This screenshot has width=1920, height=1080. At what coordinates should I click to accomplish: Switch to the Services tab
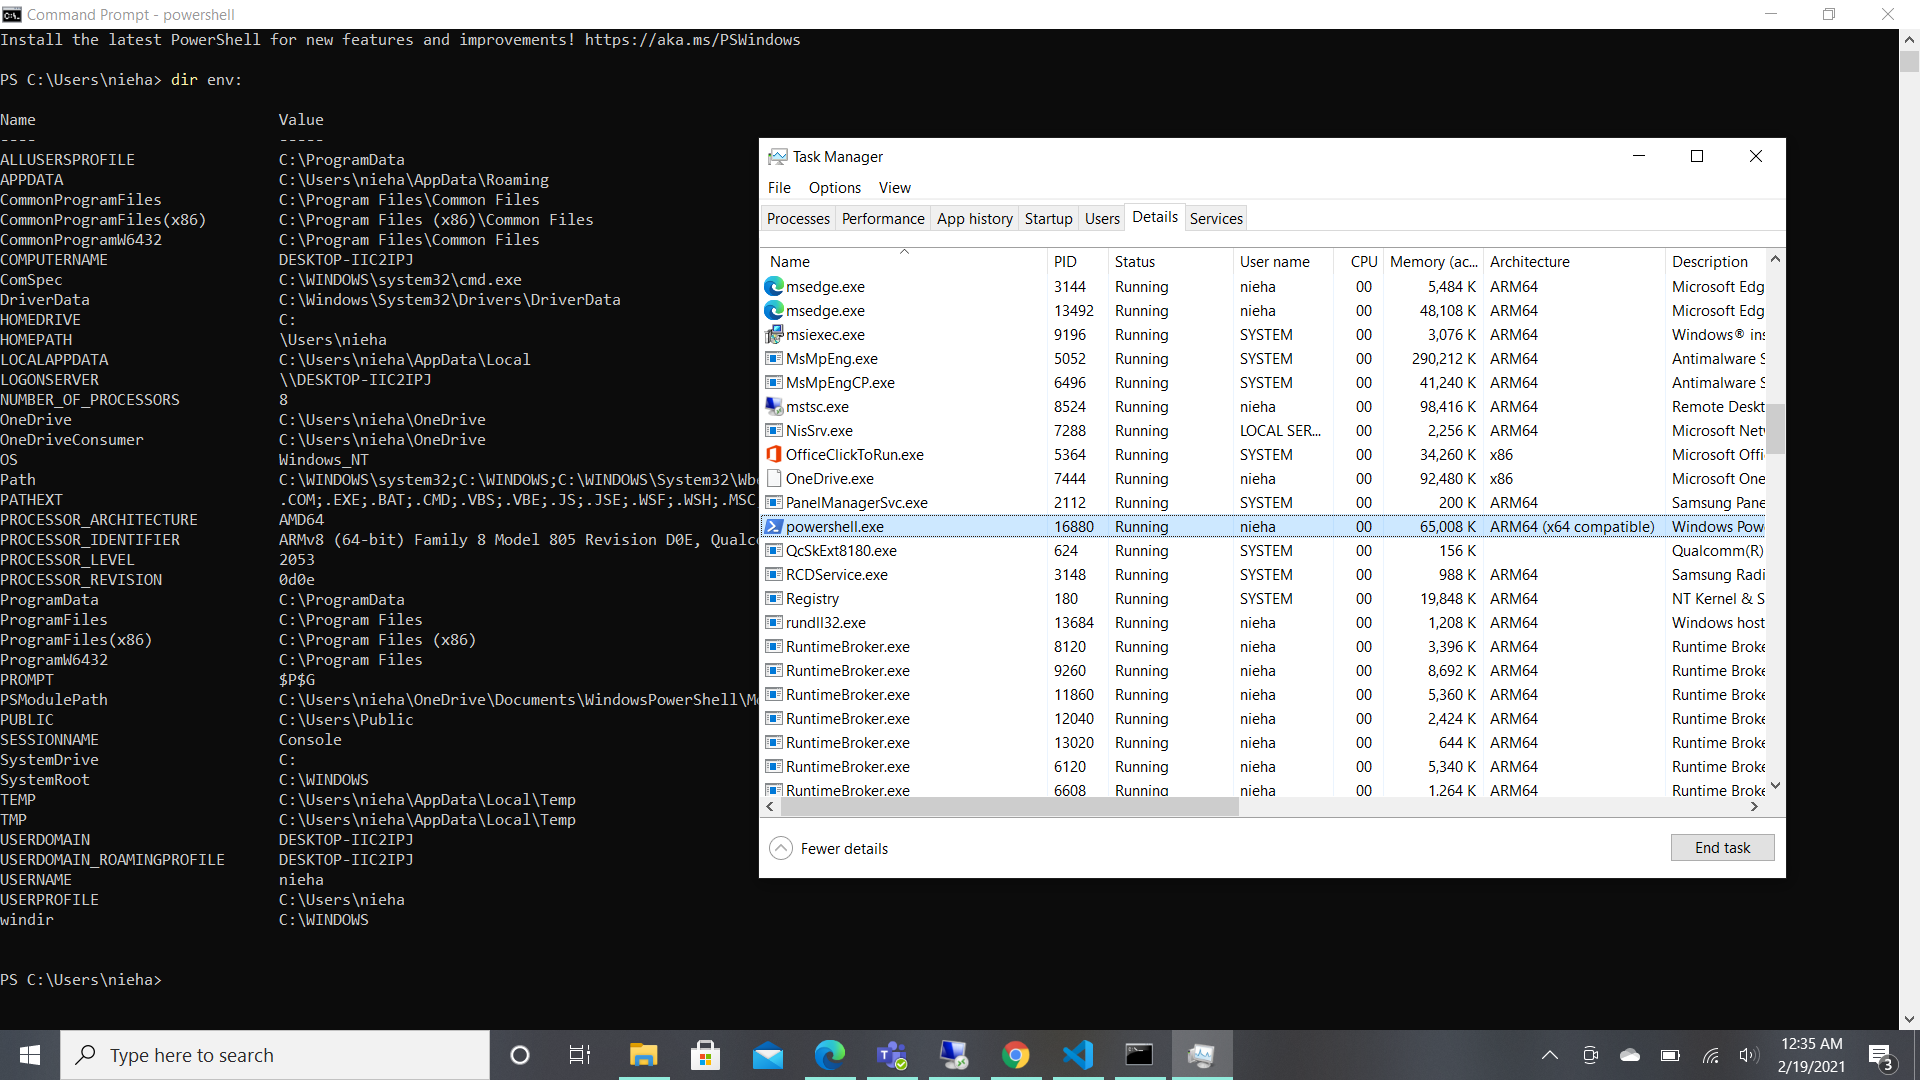pyautogui.click(x=1216, y=219)
